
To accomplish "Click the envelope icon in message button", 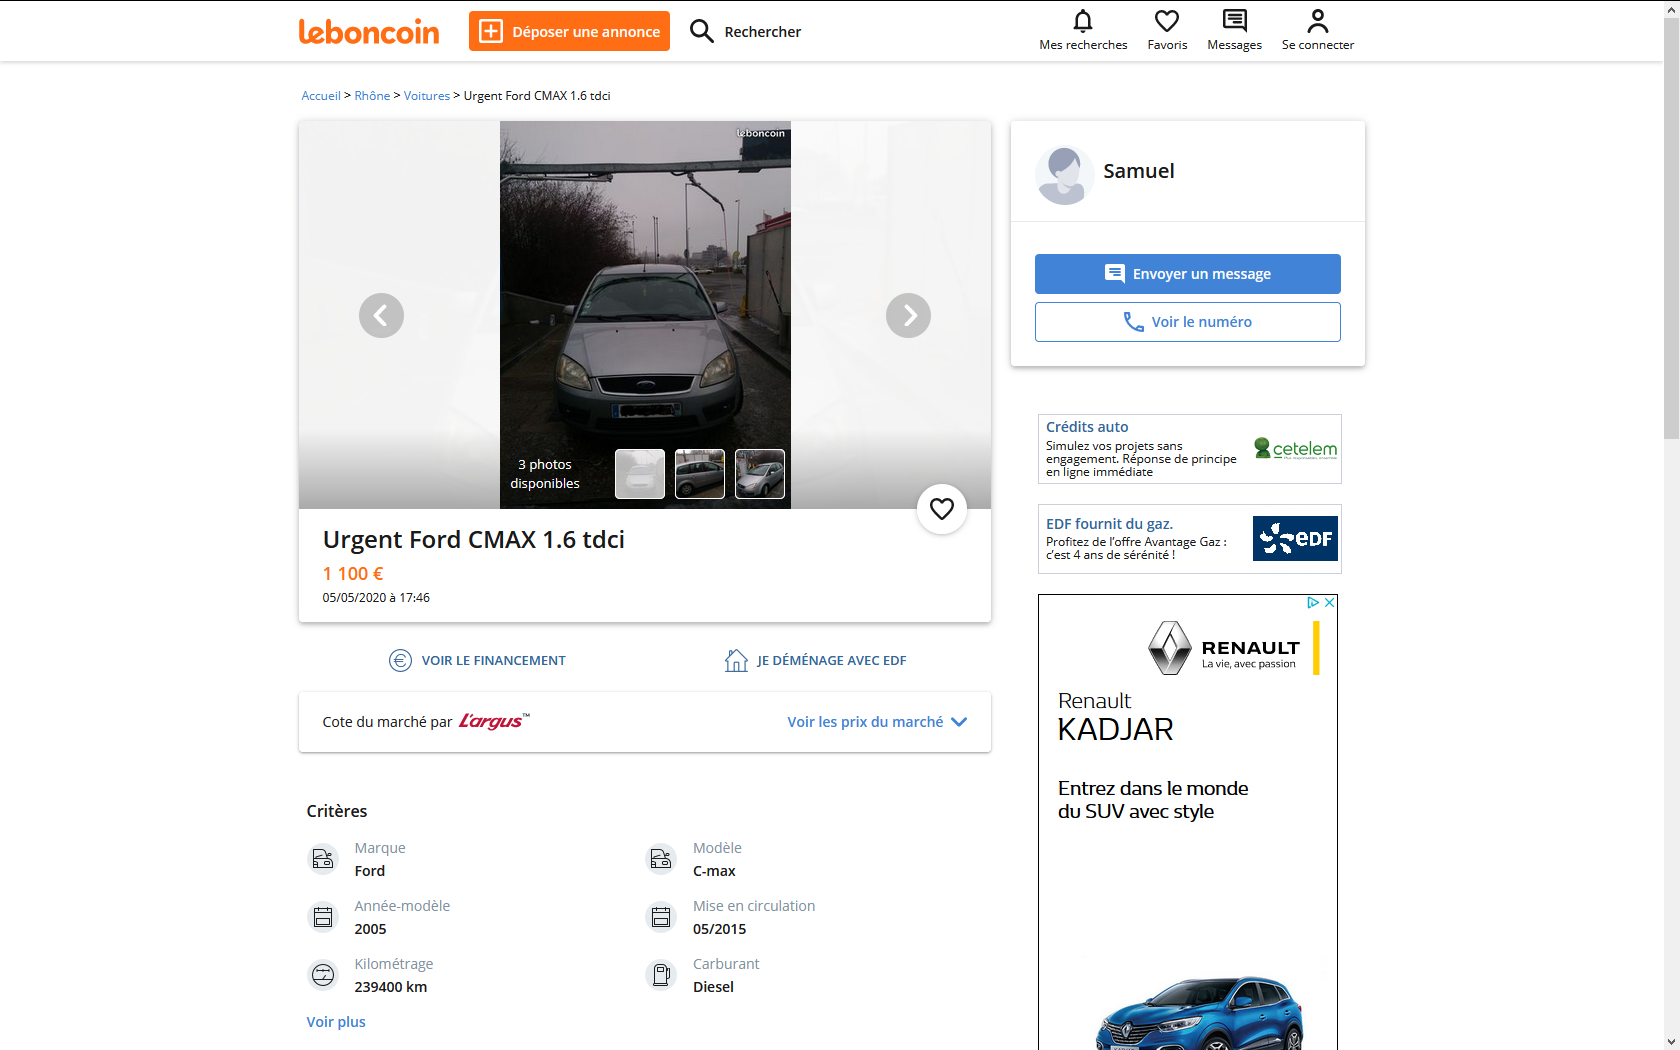I will pyautogui.click(x=1114, y=273).
